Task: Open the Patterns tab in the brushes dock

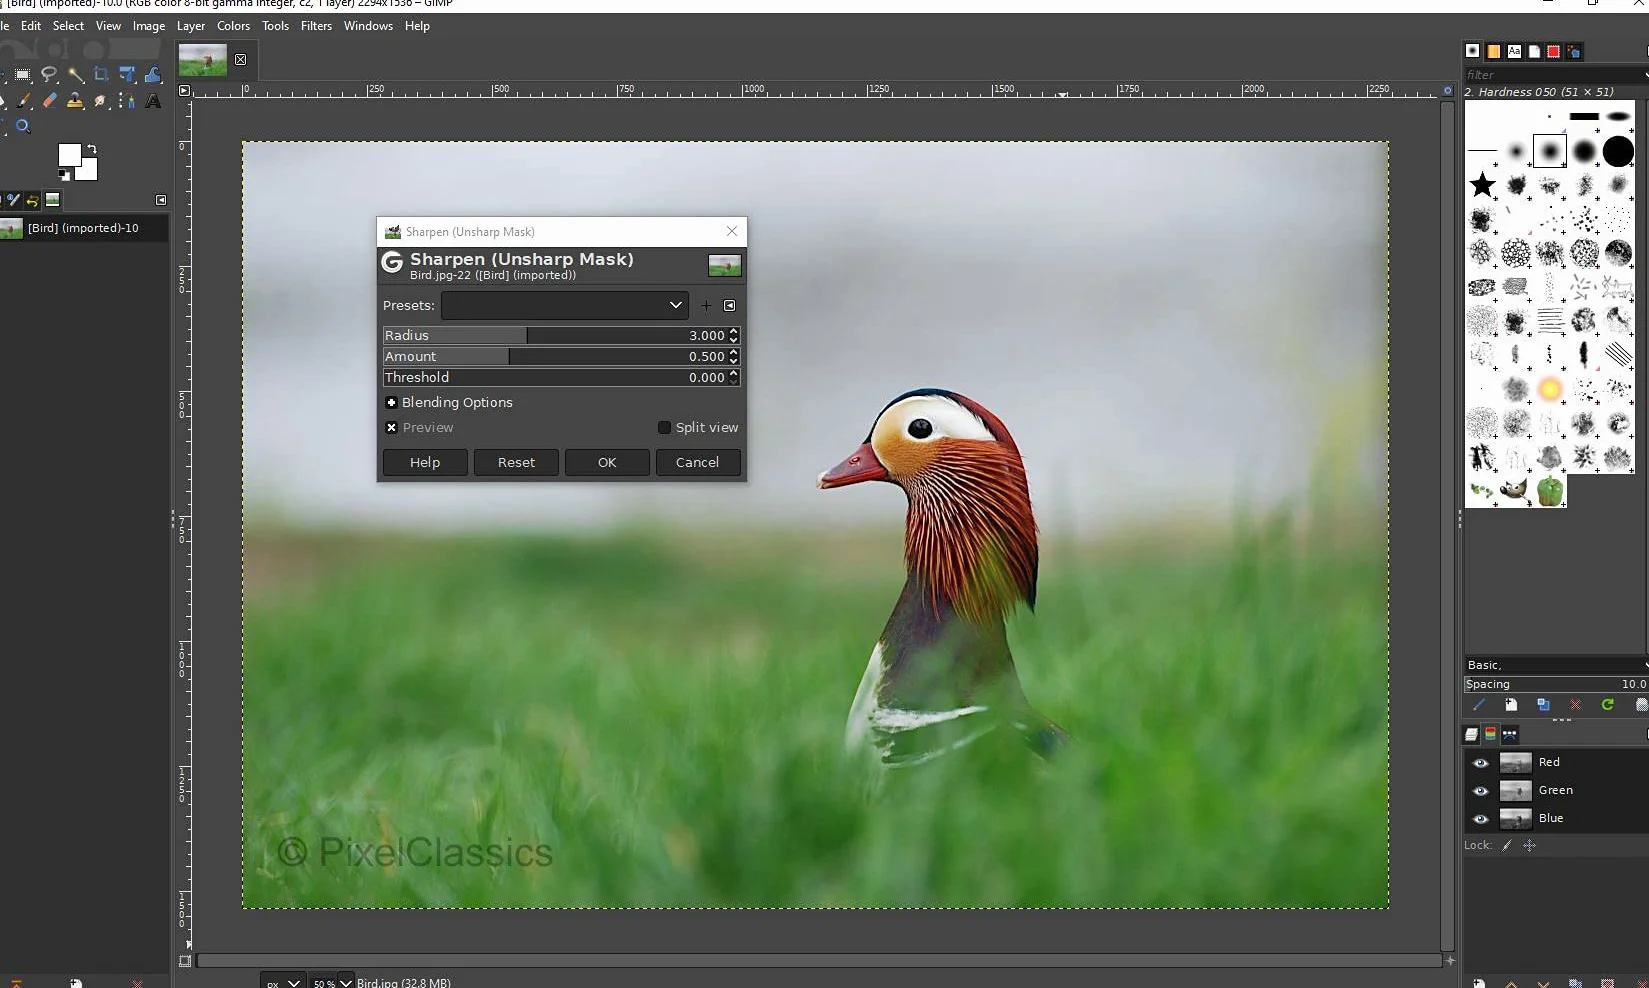Action: (x=1493, y=51)
